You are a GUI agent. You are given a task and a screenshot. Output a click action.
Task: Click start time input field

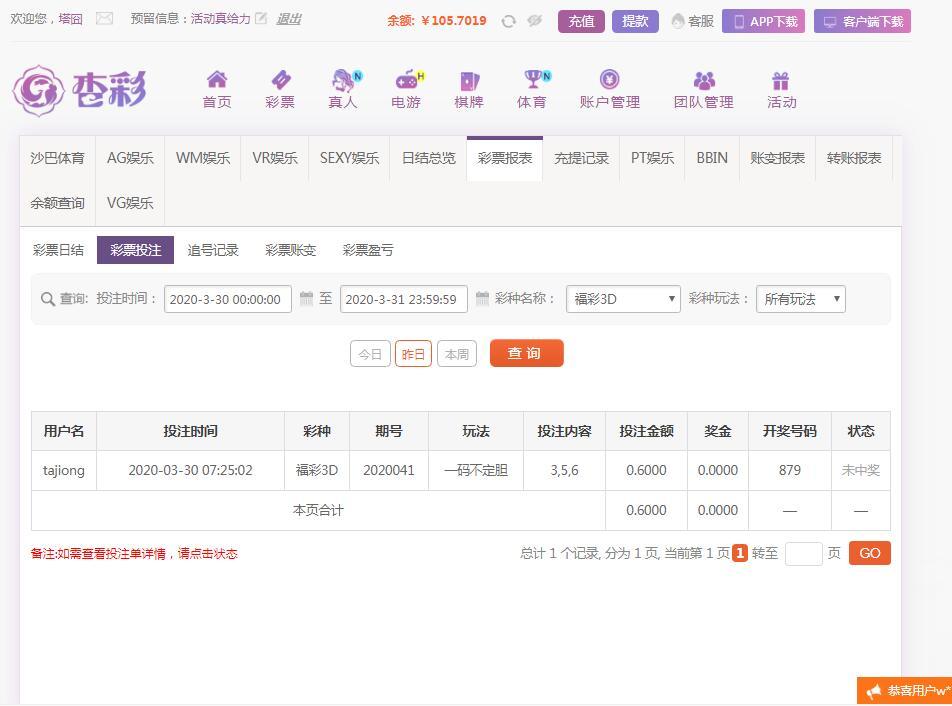pos(228,299)
